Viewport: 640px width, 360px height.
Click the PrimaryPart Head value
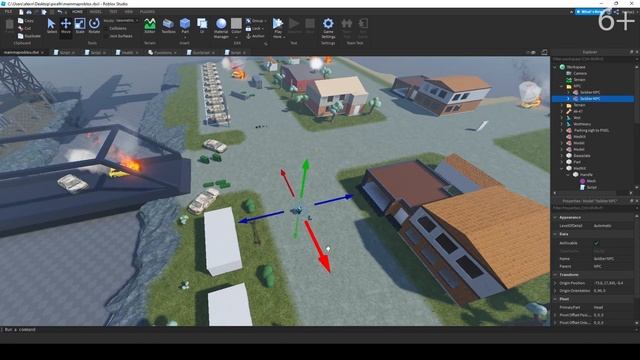pyautogui.click(x=612, y=307)
